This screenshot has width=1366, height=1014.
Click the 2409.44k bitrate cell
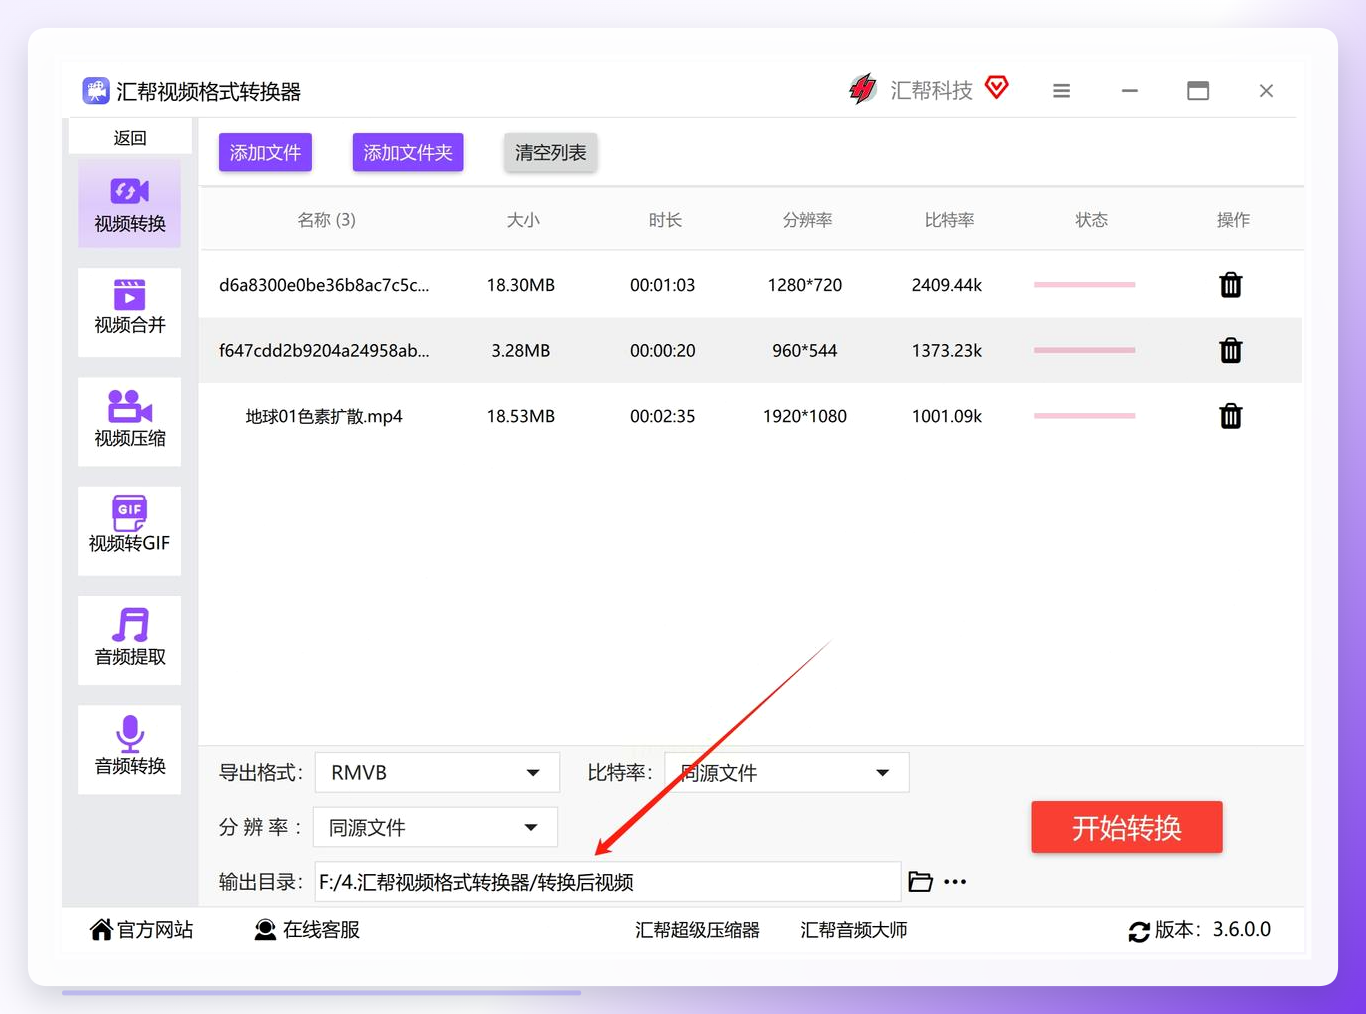tap(947, 285)
